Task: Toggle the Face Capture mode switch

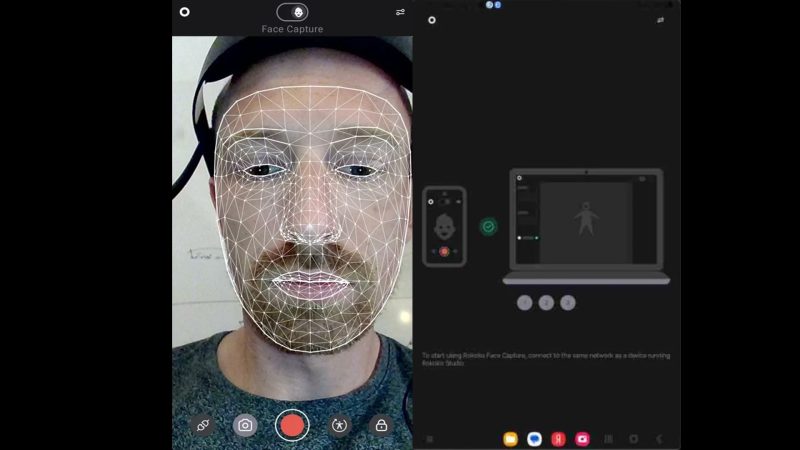Action: click(292, 12)
